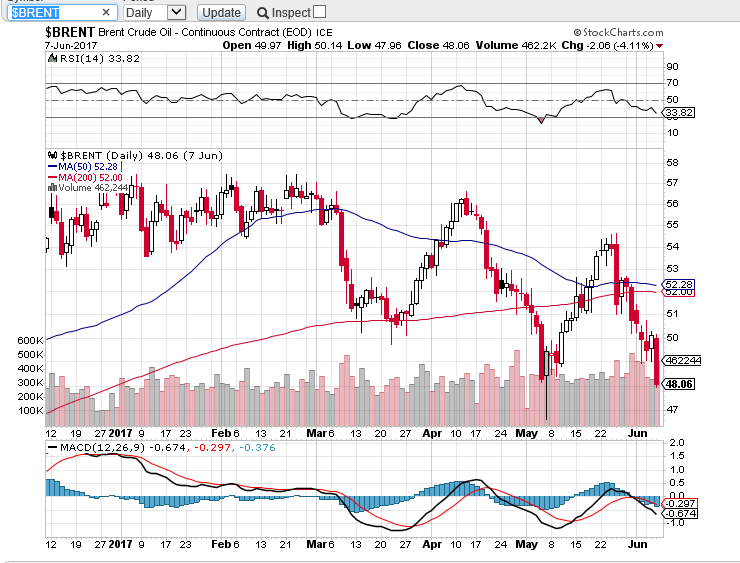This screenshot has height=563, width=740.
Task: Click the May label on the price axis
Action: point(526,433)
